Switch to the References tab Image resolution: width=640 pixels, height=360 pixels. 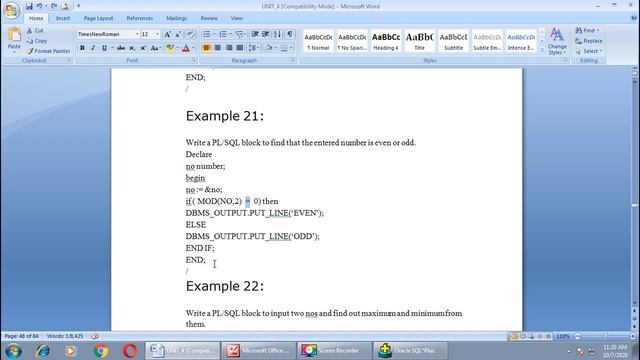(x=140, y=18)
